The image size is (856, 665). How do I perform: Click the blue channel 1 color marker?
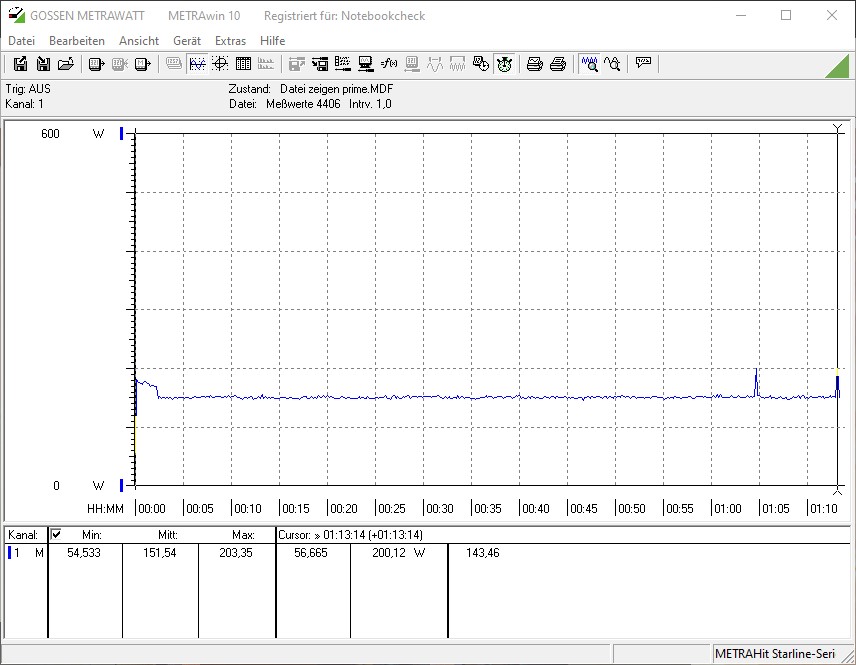click(x=11, y=552)
